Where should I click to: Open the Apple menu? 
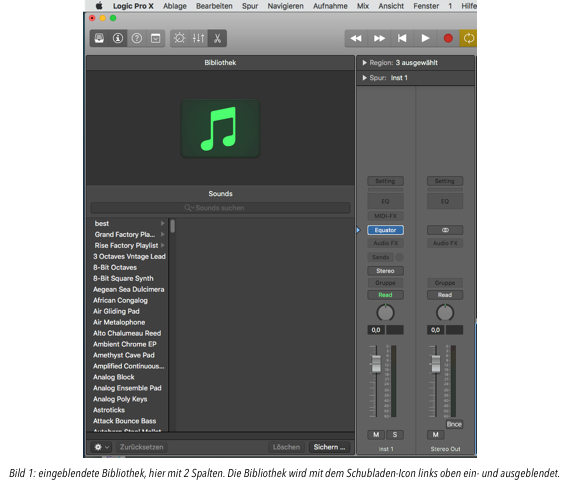coord(99,6)
